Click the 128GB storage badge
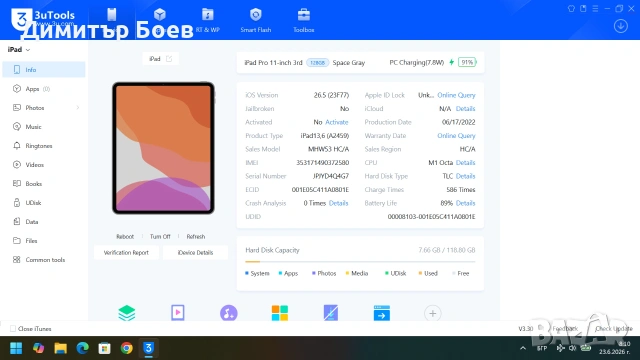This screenshot has height=360, width=640. 318,62
